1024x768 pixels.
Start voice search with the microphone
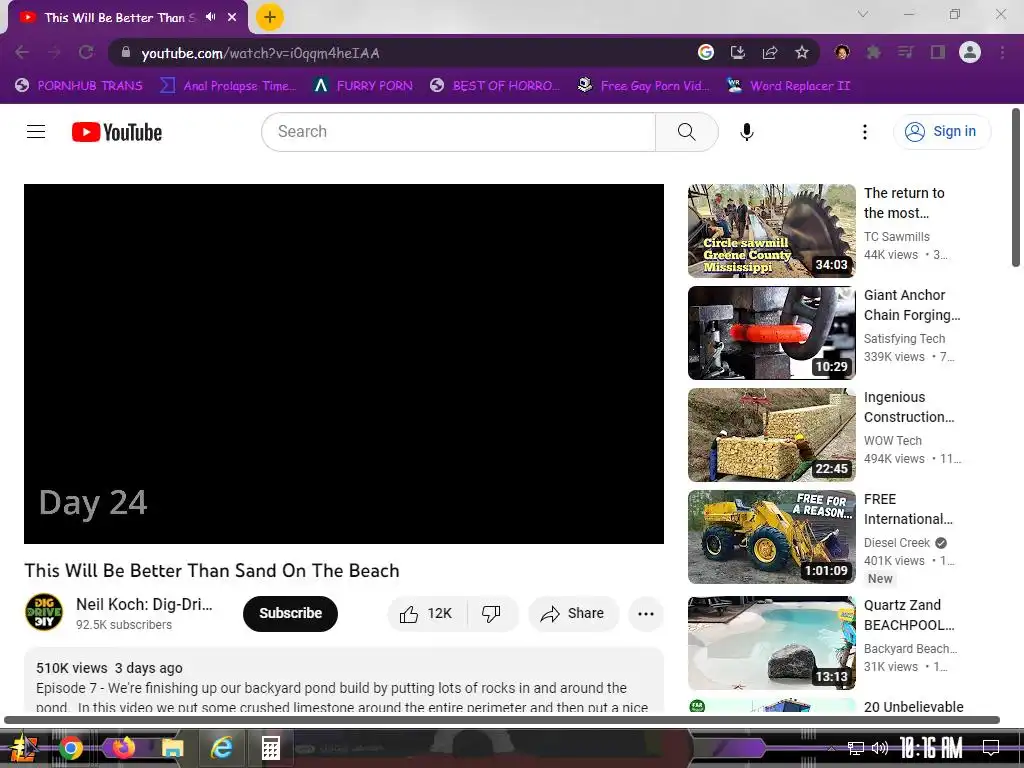click(746, 132)
